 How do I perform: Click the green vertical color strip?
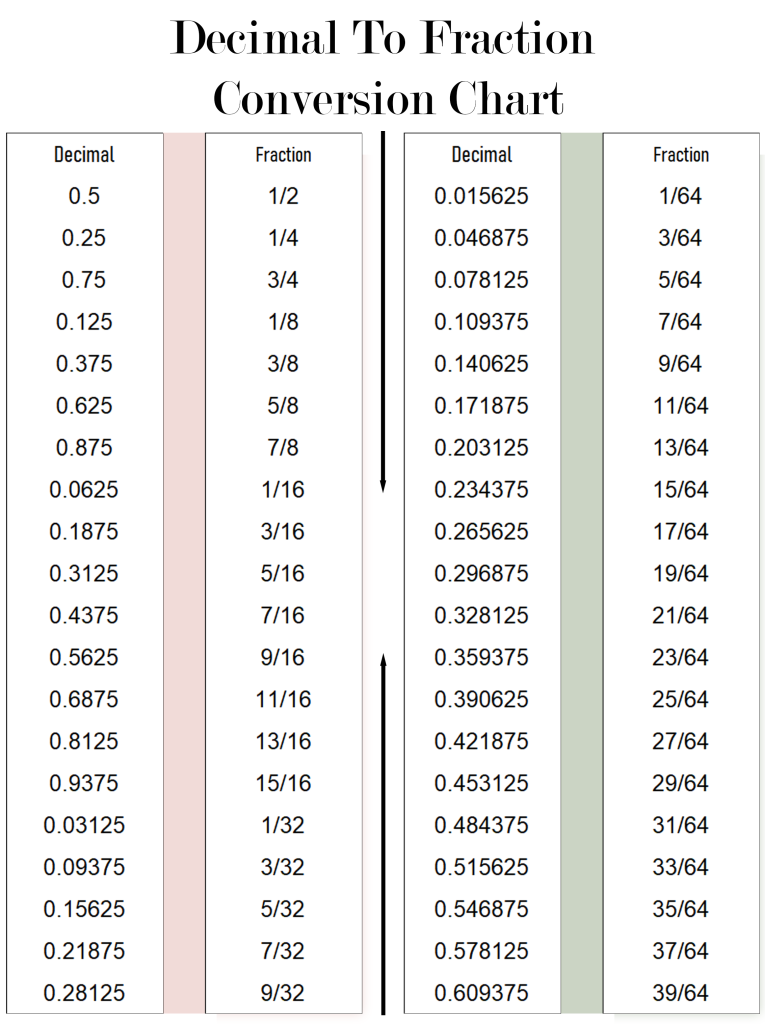(581, 573)
